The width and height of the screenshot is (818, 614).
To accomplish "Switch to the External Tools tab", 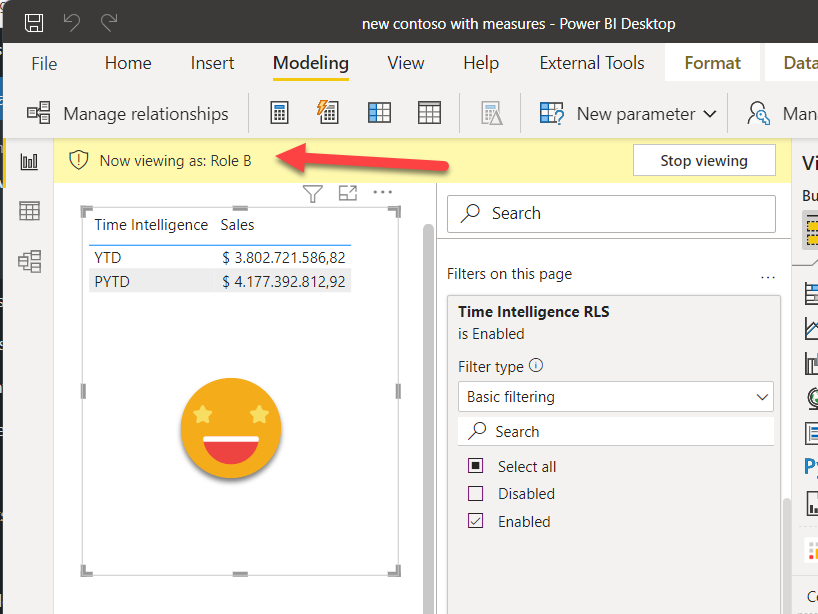I will point(592,63).
